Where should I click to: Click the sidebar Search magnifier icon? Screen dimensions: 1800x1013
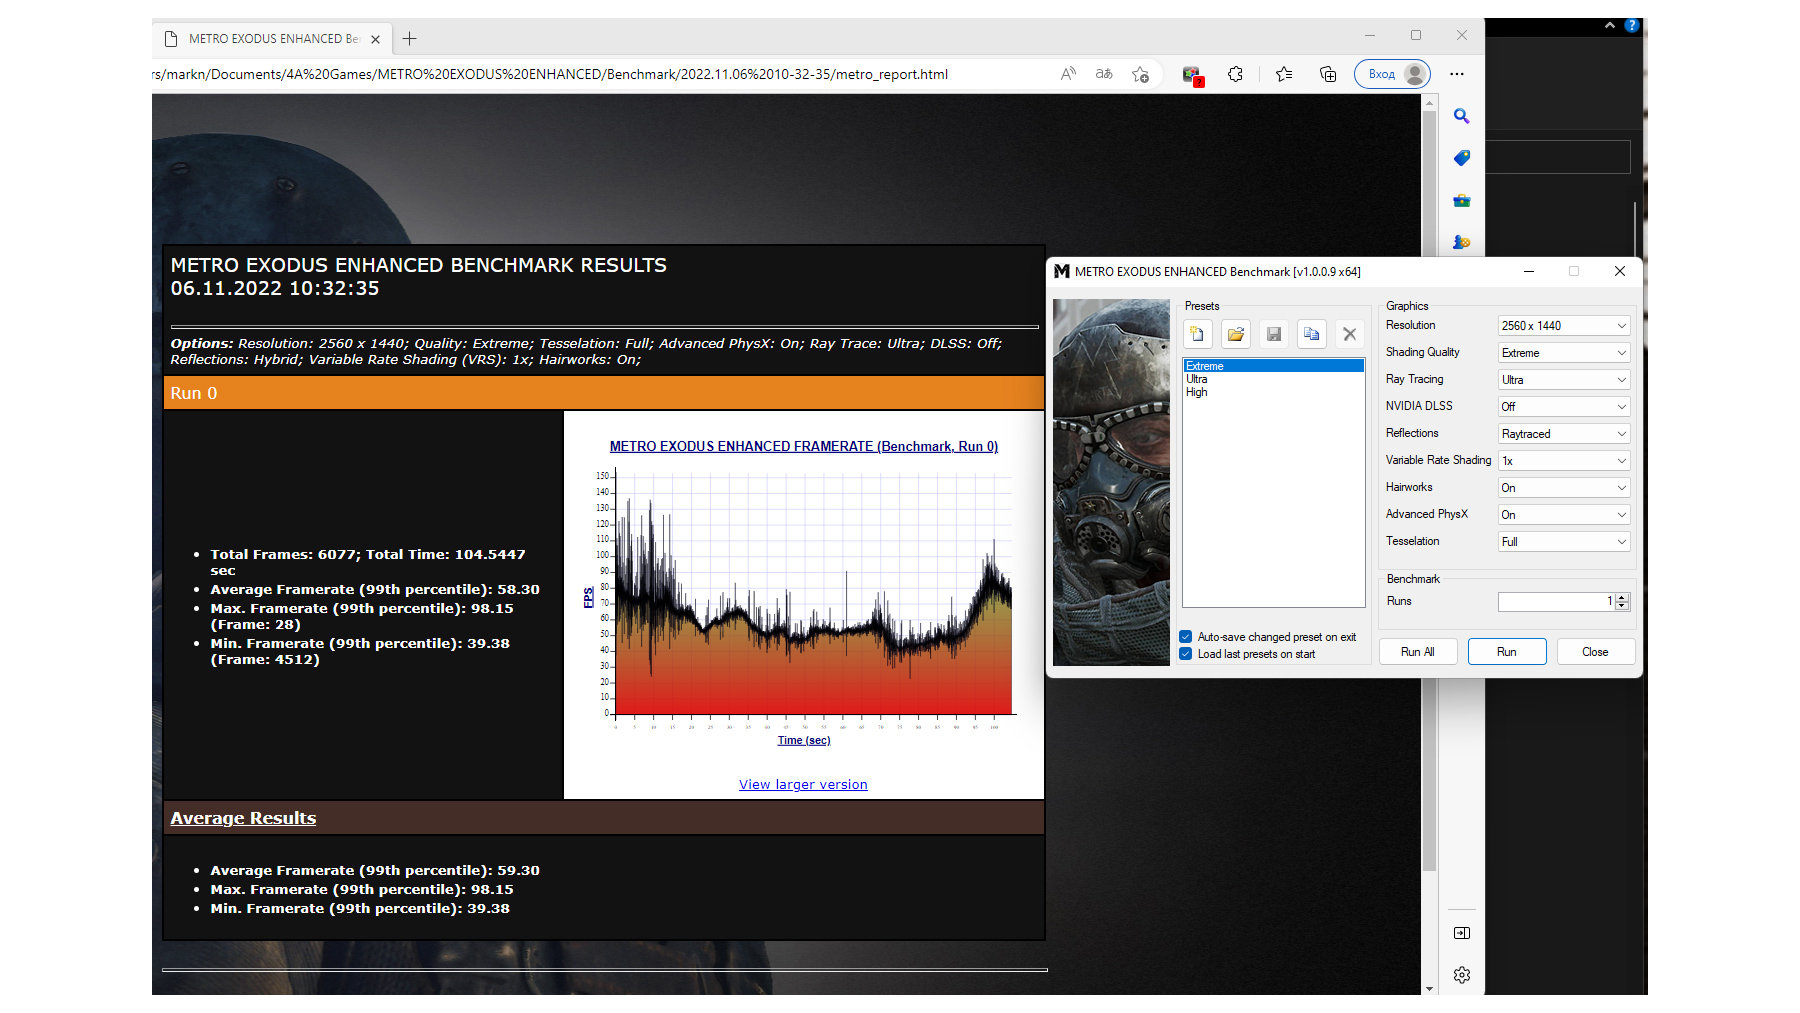(1462, 116)
